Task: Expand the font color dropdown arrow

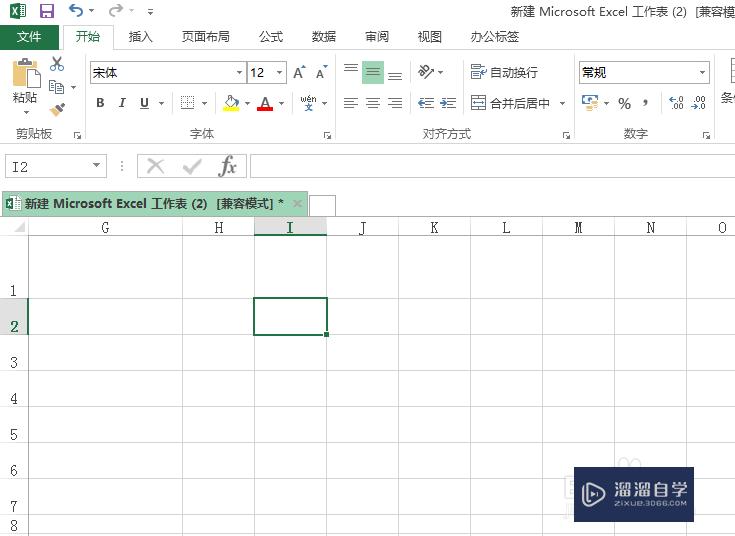Action: coord(281,103)
